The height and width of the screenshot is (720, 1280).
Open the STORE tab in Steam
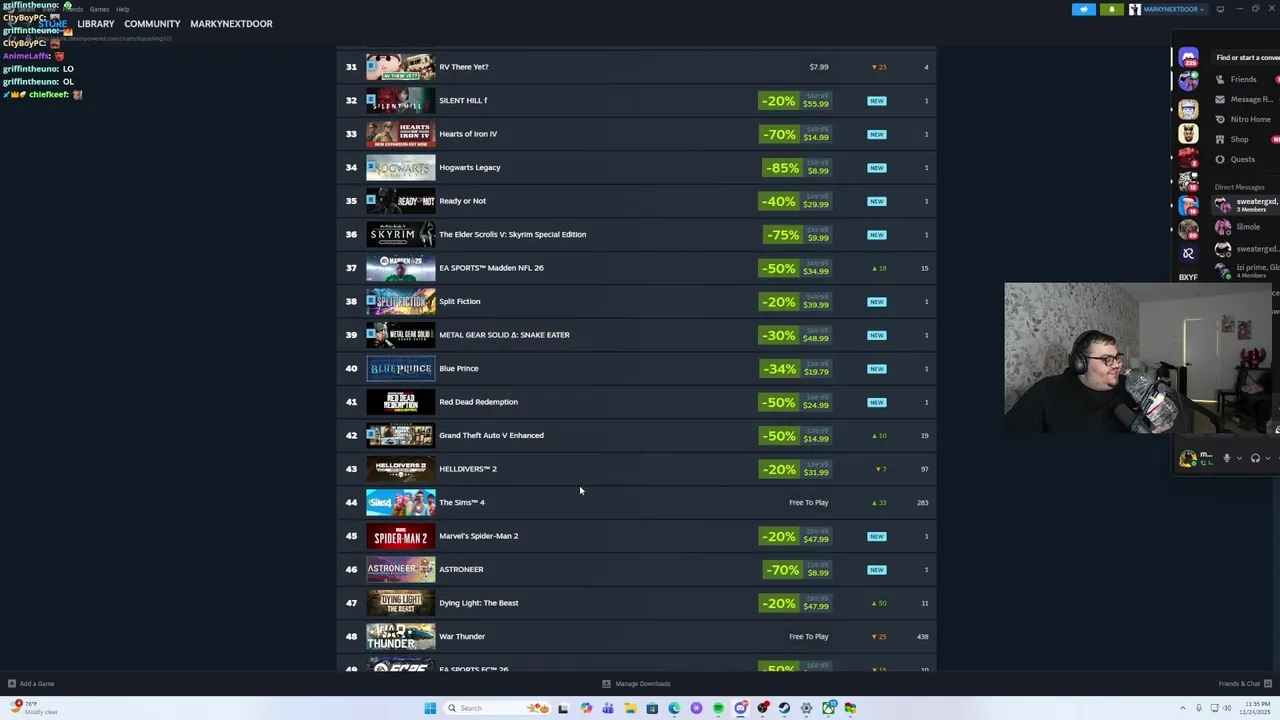tap(52, 24)
